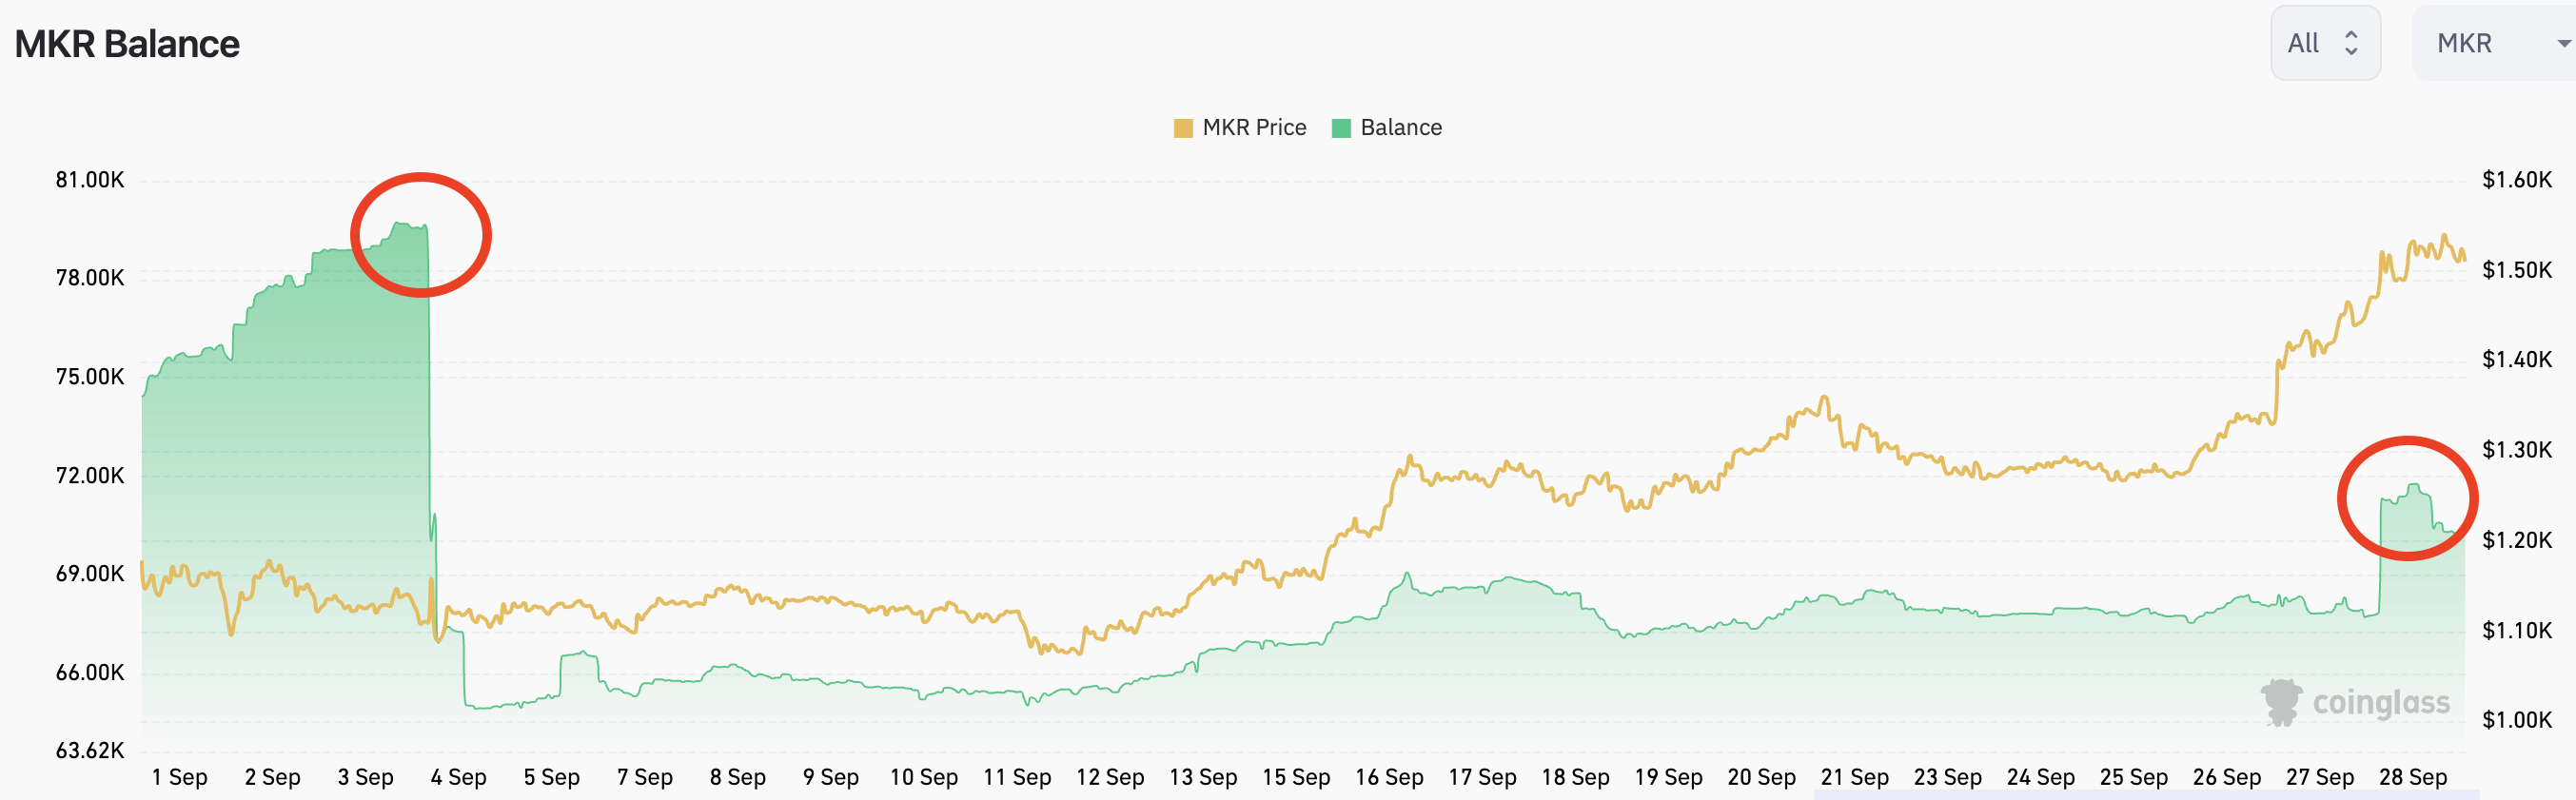Click the red circle near 28 Sep spike
Screen dimensions: 2576x800
tap(2407, 498)
